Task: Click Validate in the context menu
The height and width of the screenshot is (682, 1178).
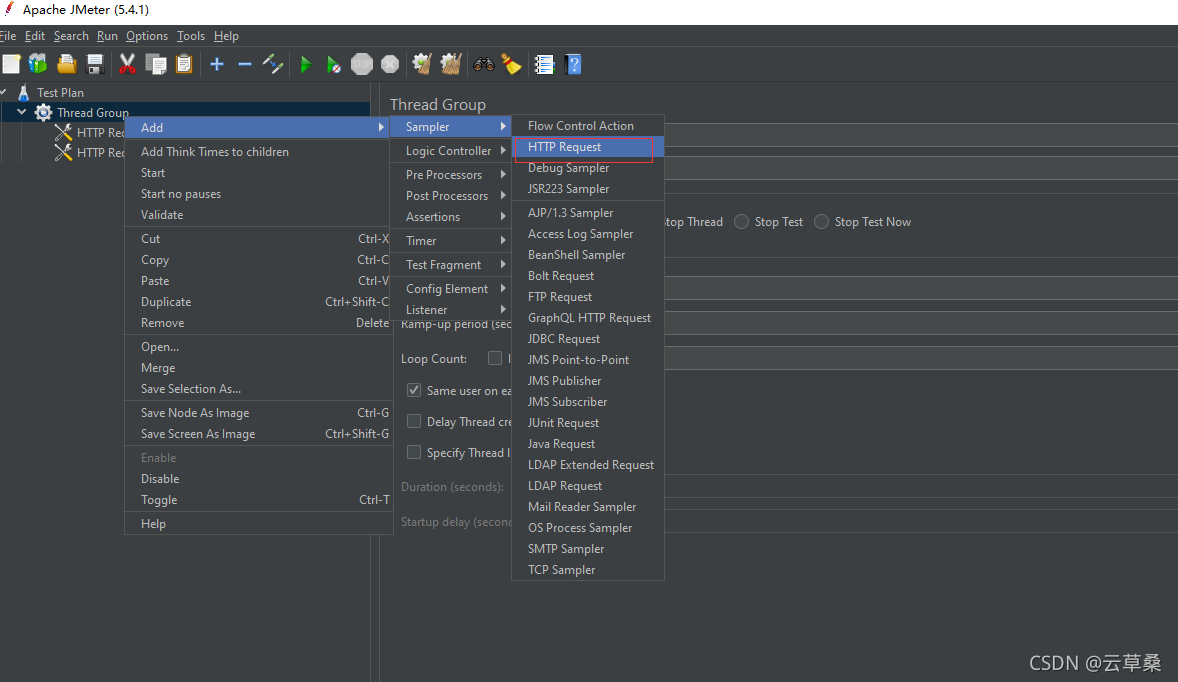Action: pos(258,215)
